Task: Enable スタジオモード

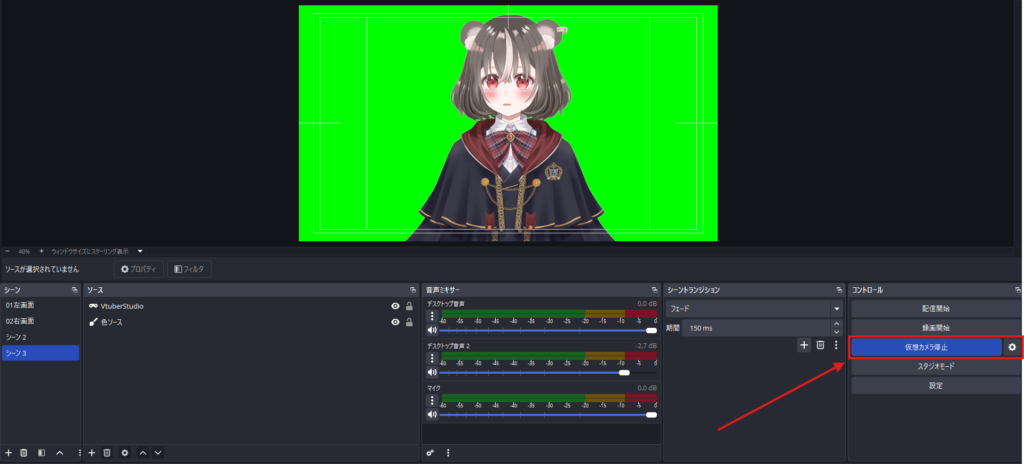Action: coord(936,367)
